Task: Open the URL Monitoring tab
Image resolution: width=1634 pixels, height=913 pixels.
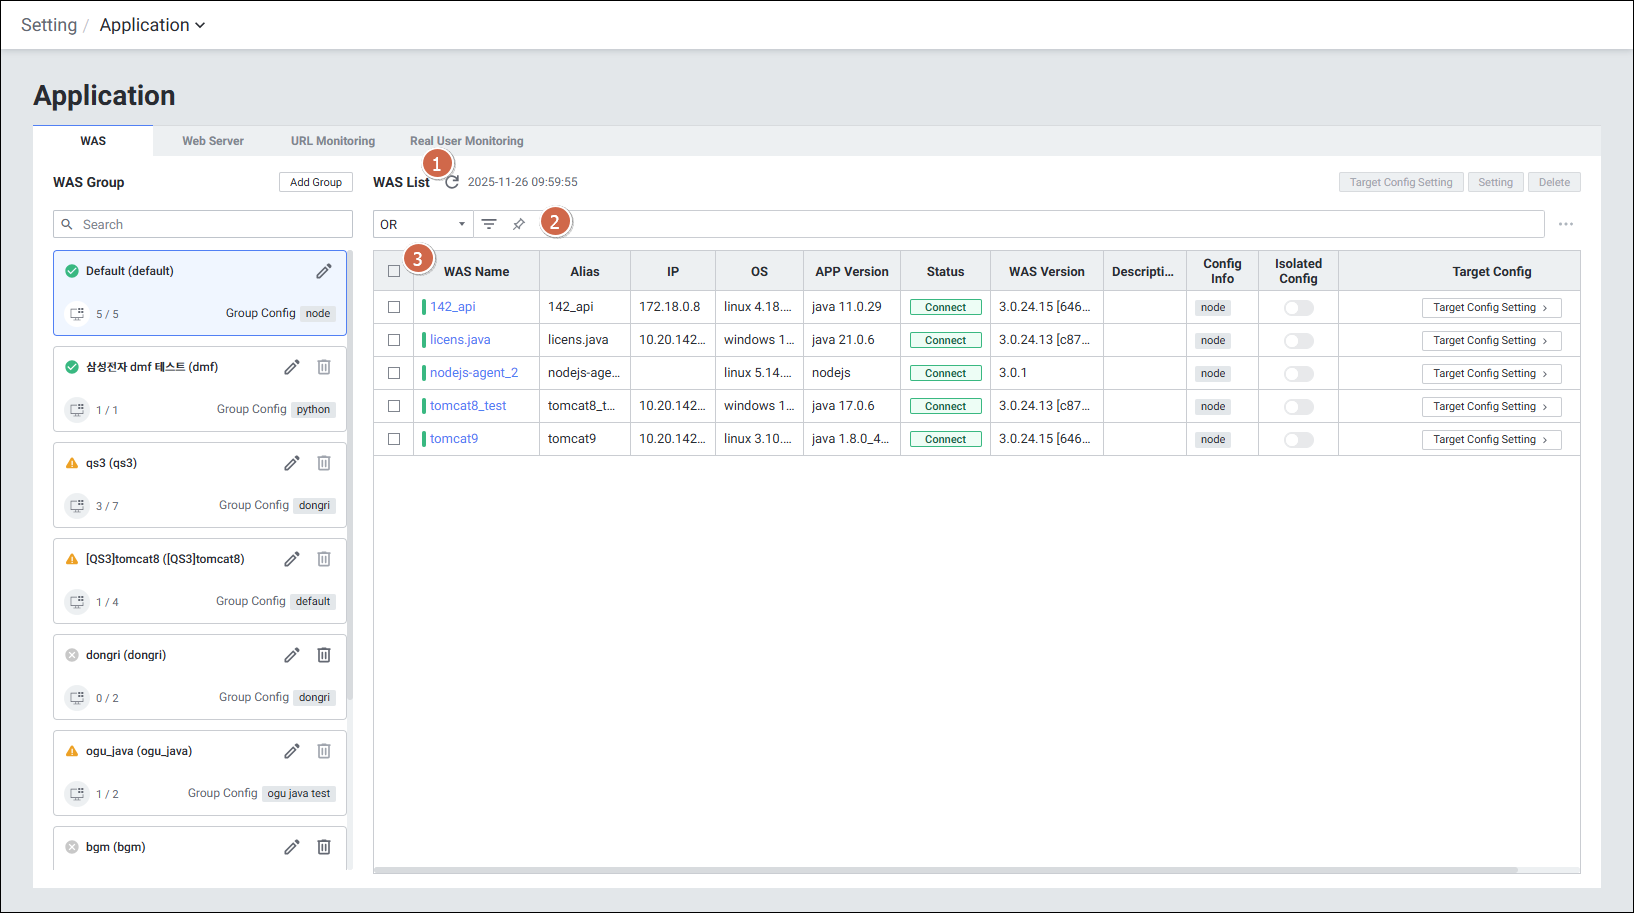Action: pyautogui.click(x=333, y=141)
